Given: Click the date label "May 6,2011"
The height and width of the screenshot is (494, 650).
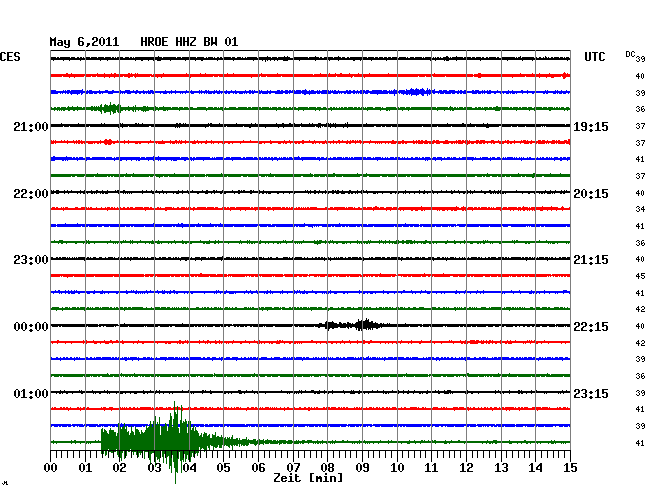Looking at the screenshot, I should coord(84,42).
